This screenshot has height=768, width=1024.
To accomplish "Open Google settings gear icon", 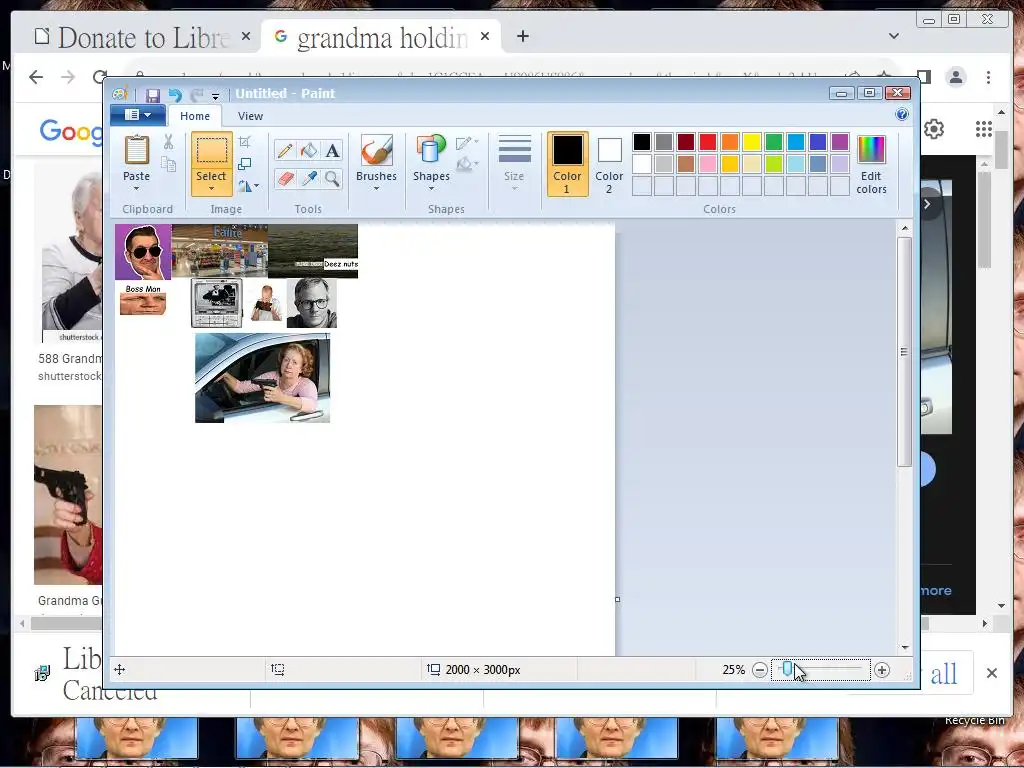I will [x=934, y=129].
